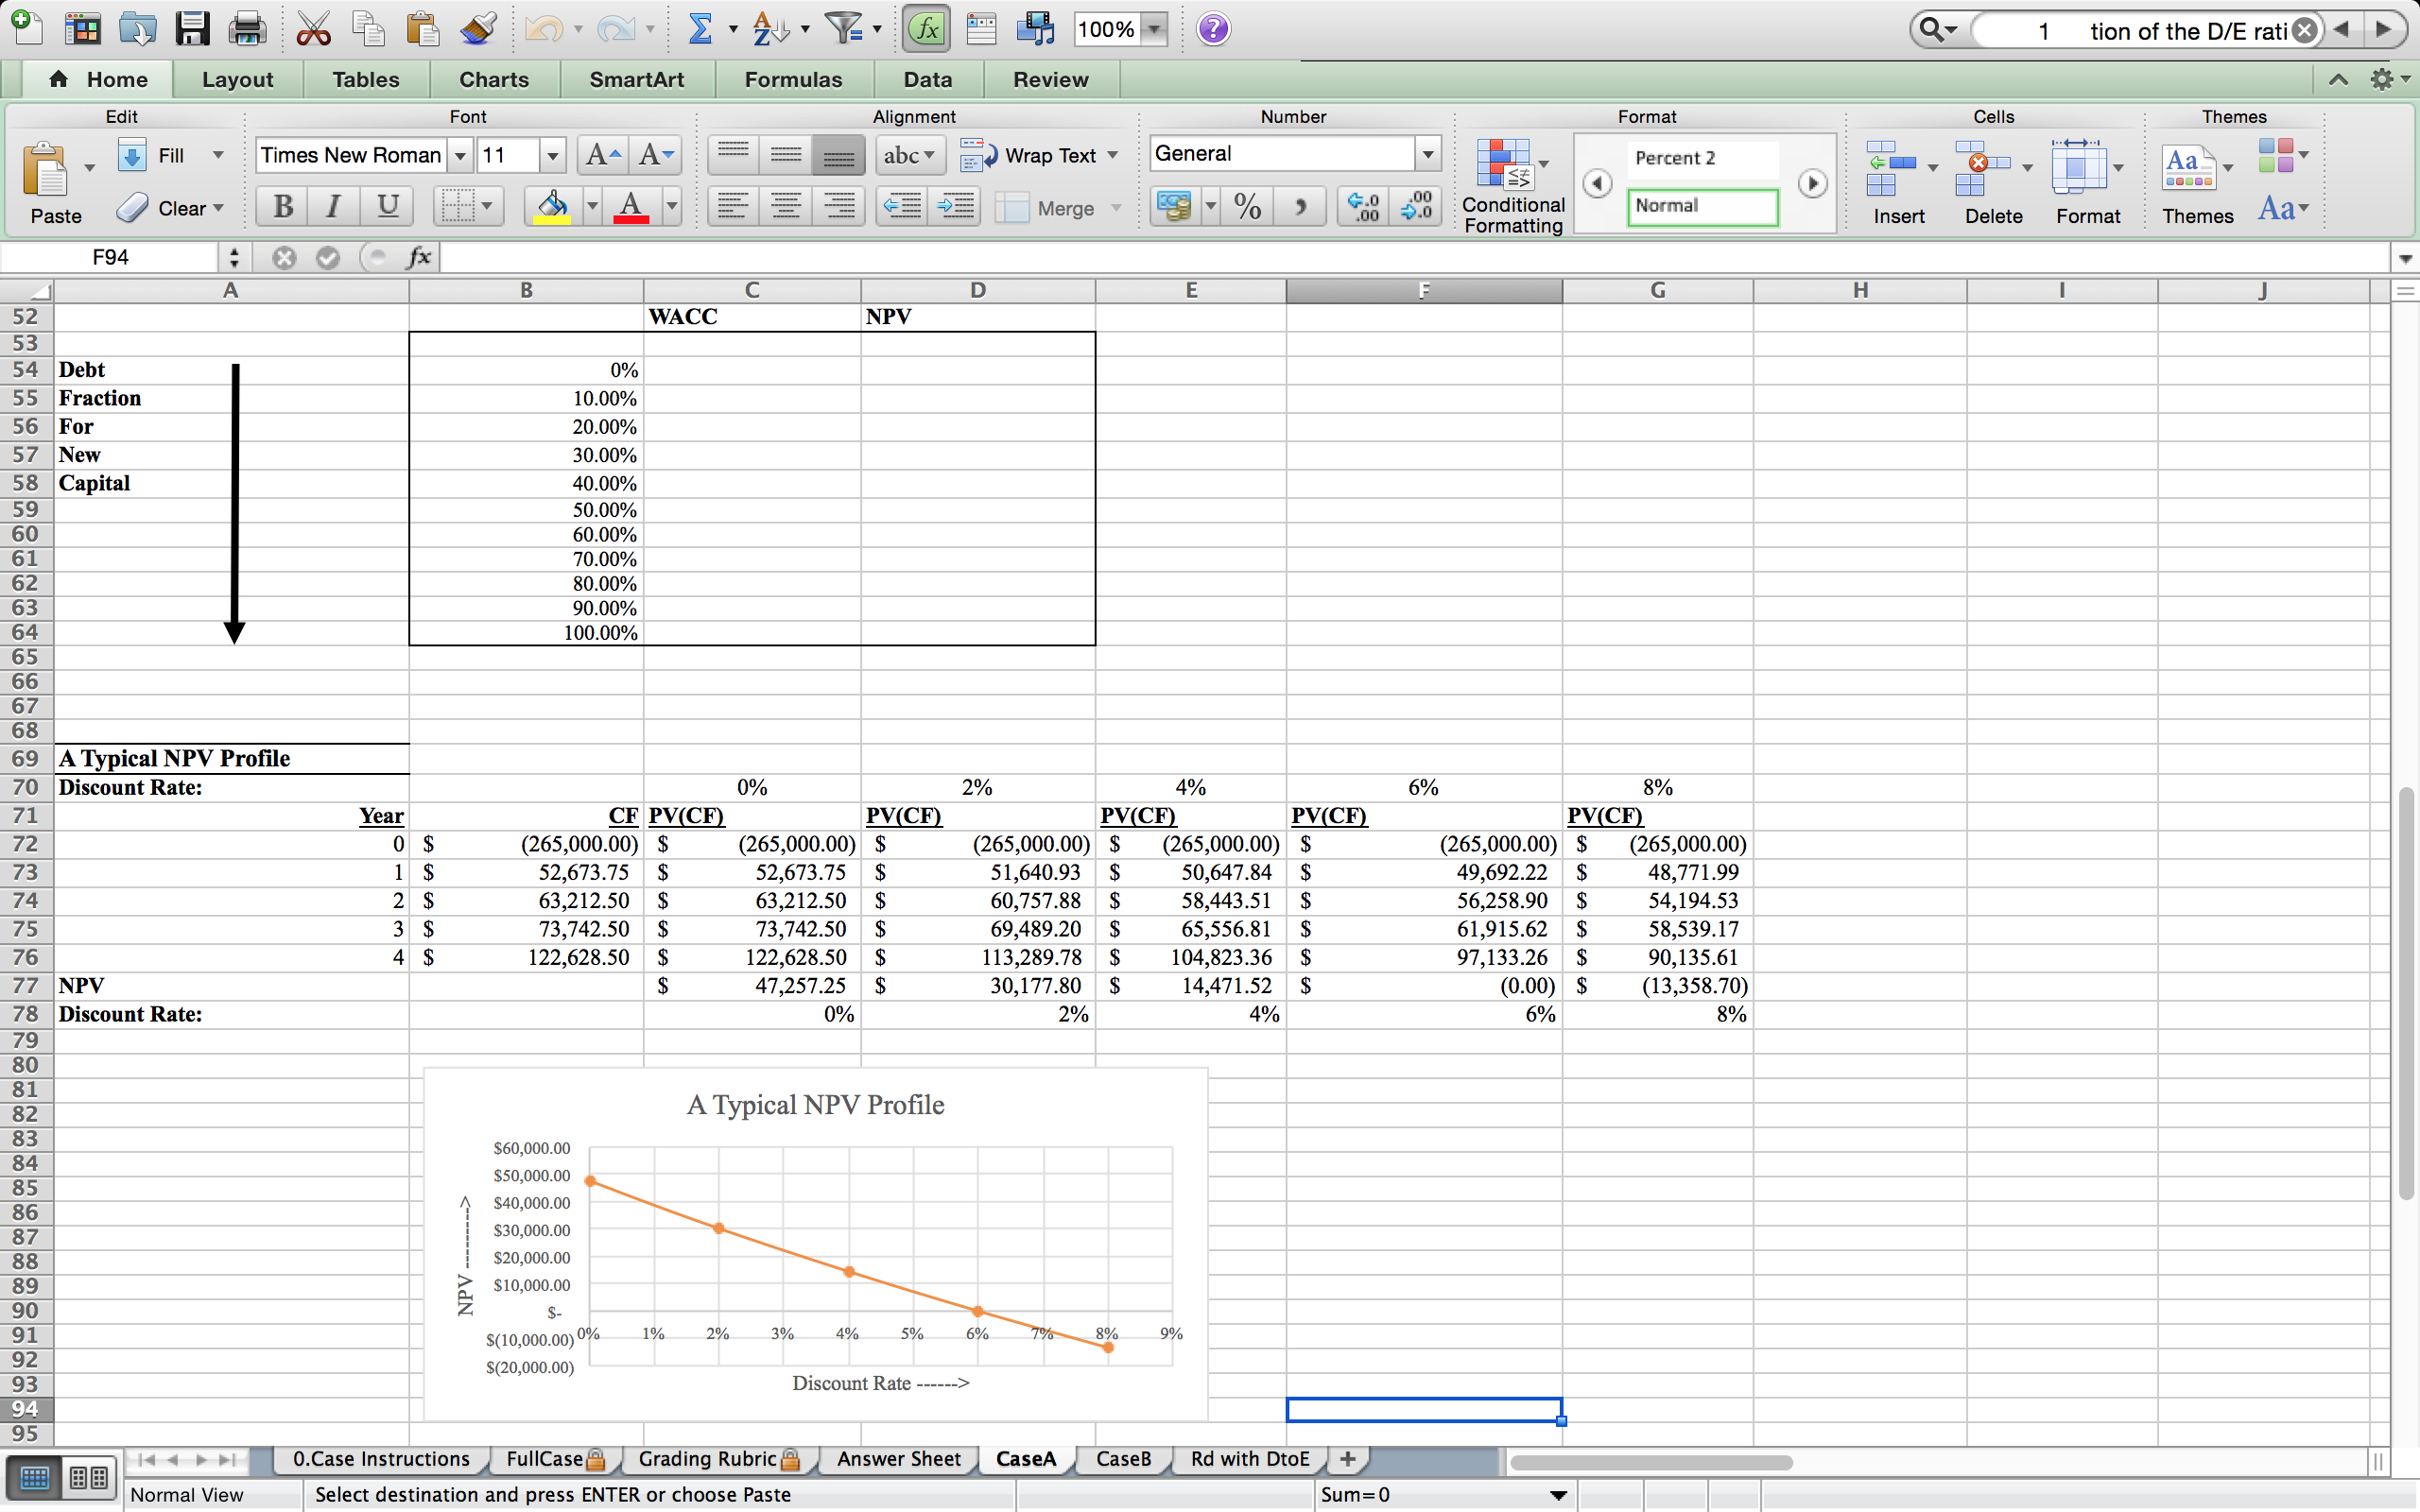The height and width of the screenshot is (1512, 2420).
Task: Apply Percent style with the % icon
Action: [x=1247, y=207]
